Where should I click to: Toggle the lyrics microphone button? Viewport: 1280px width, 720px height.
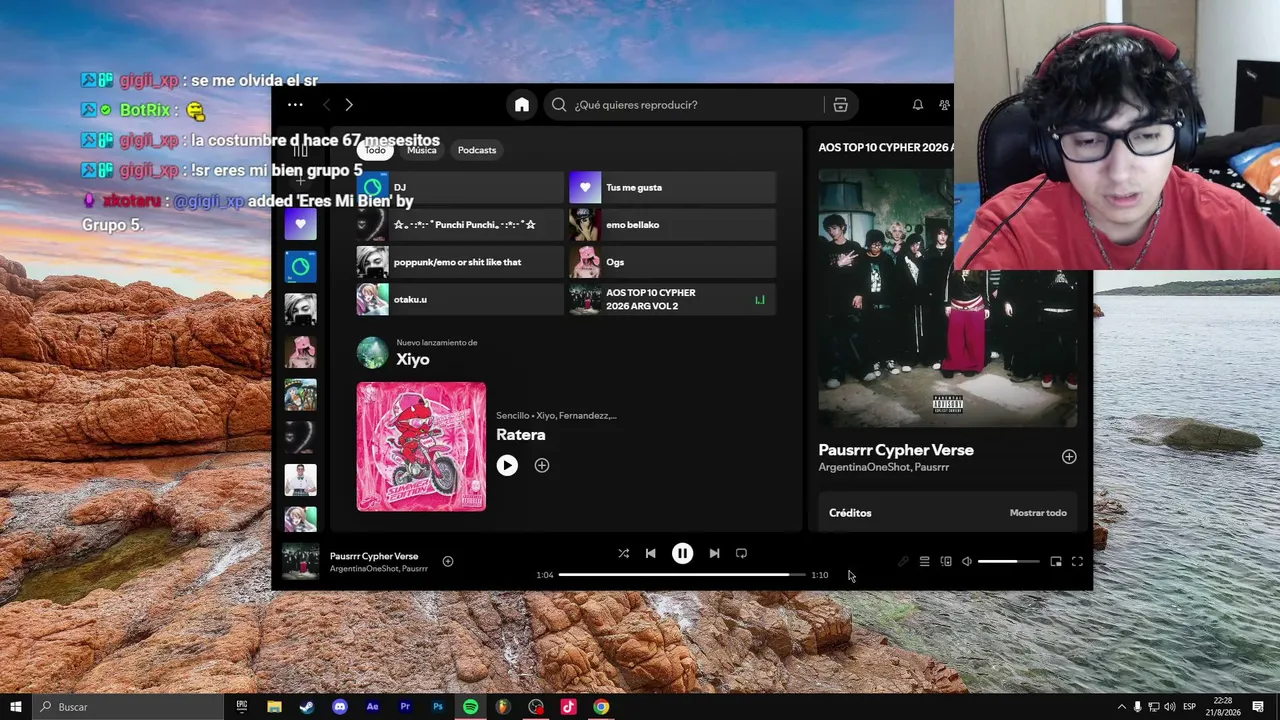pos(903,562)
